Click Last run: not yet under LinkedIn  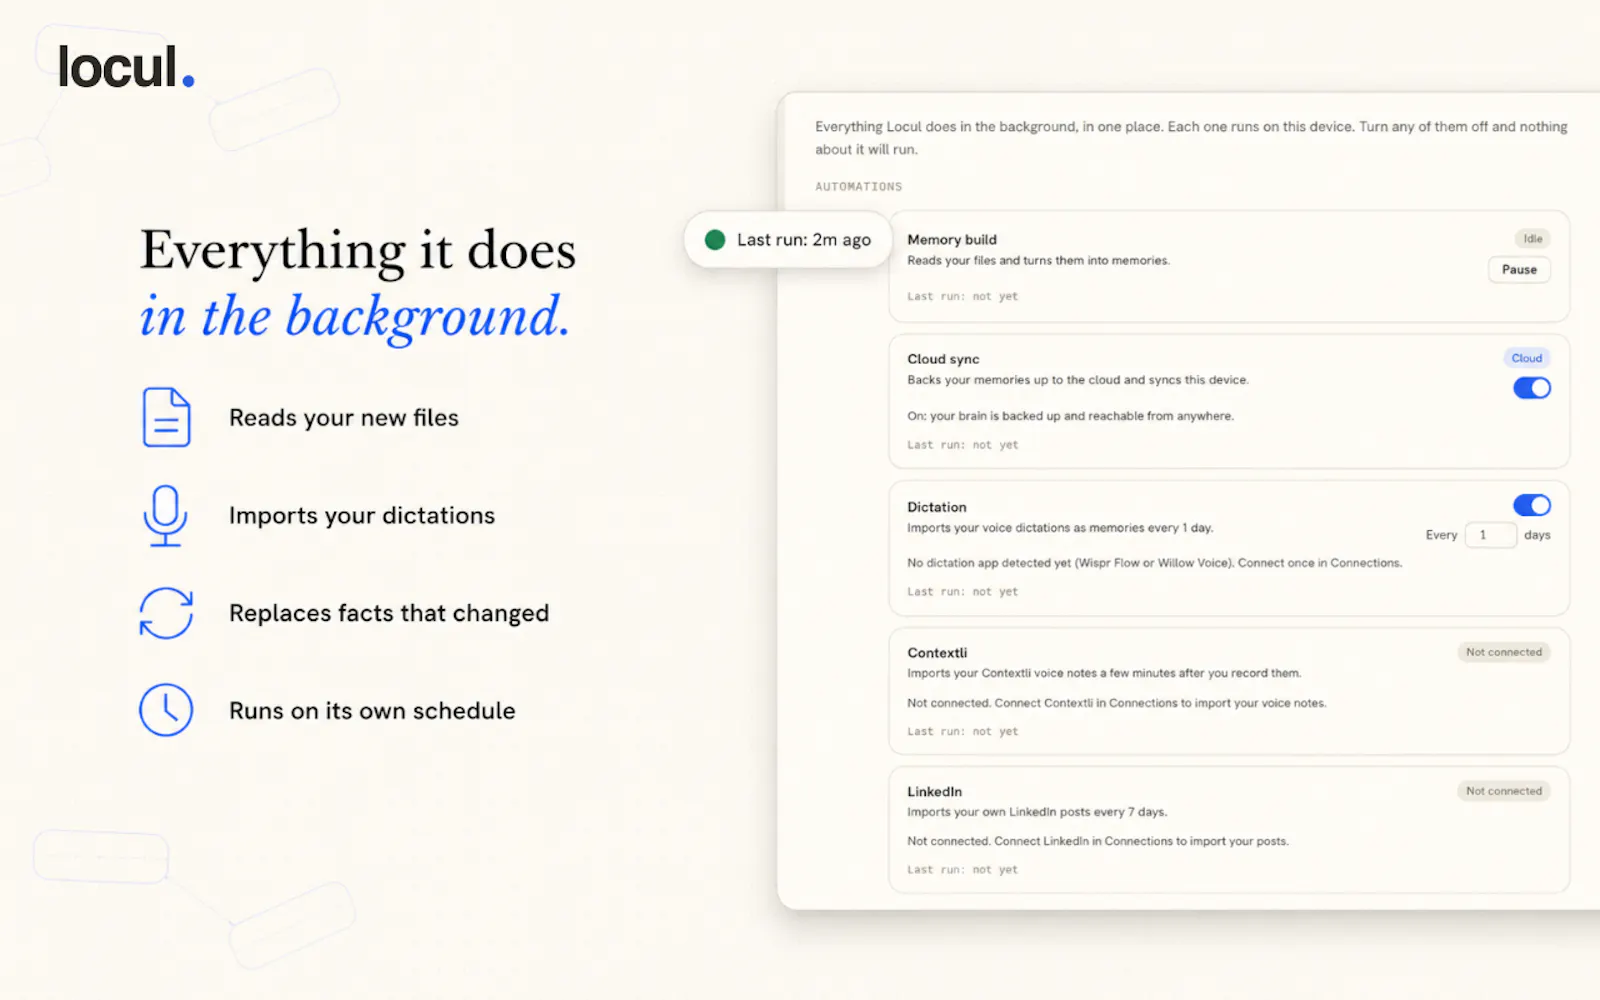(962, 870)
